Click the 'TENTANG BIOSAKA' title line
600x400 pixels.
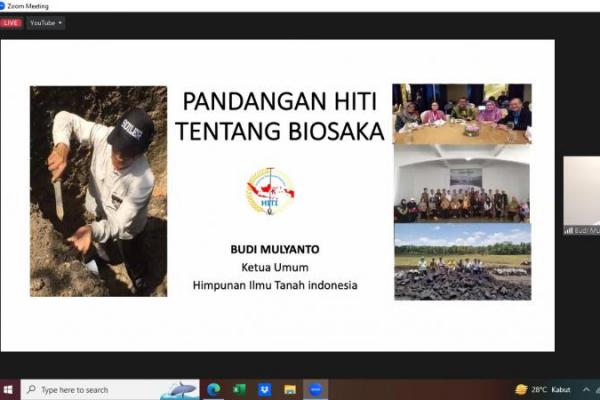coord(280,131)
